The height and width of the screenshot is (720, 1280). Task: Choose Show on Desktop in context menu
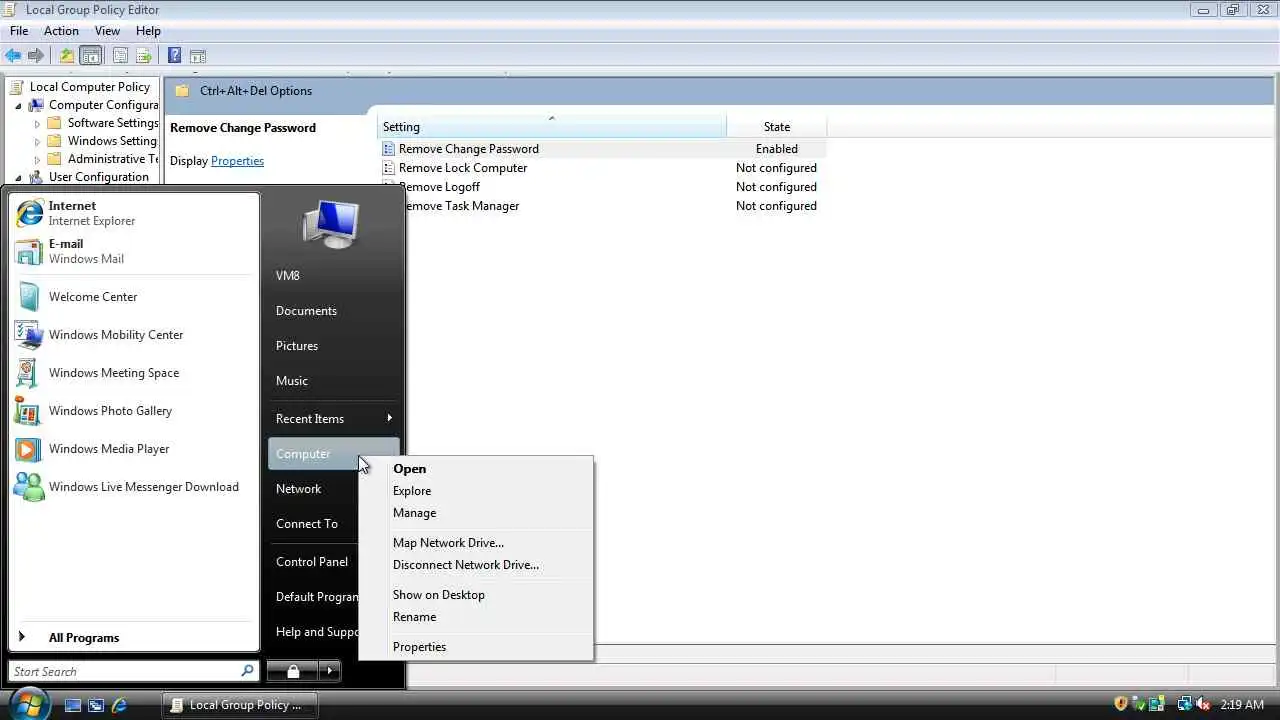click(476, 595)
